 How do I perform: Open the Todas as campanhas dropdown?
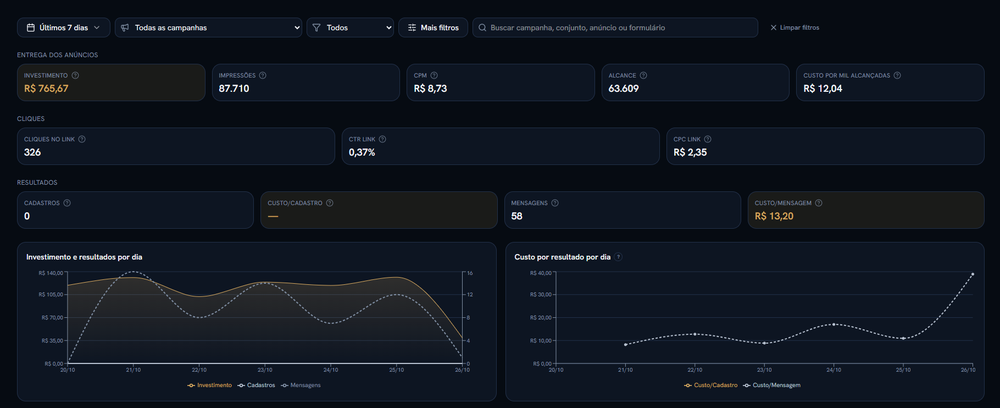click(x=209, y=27)
